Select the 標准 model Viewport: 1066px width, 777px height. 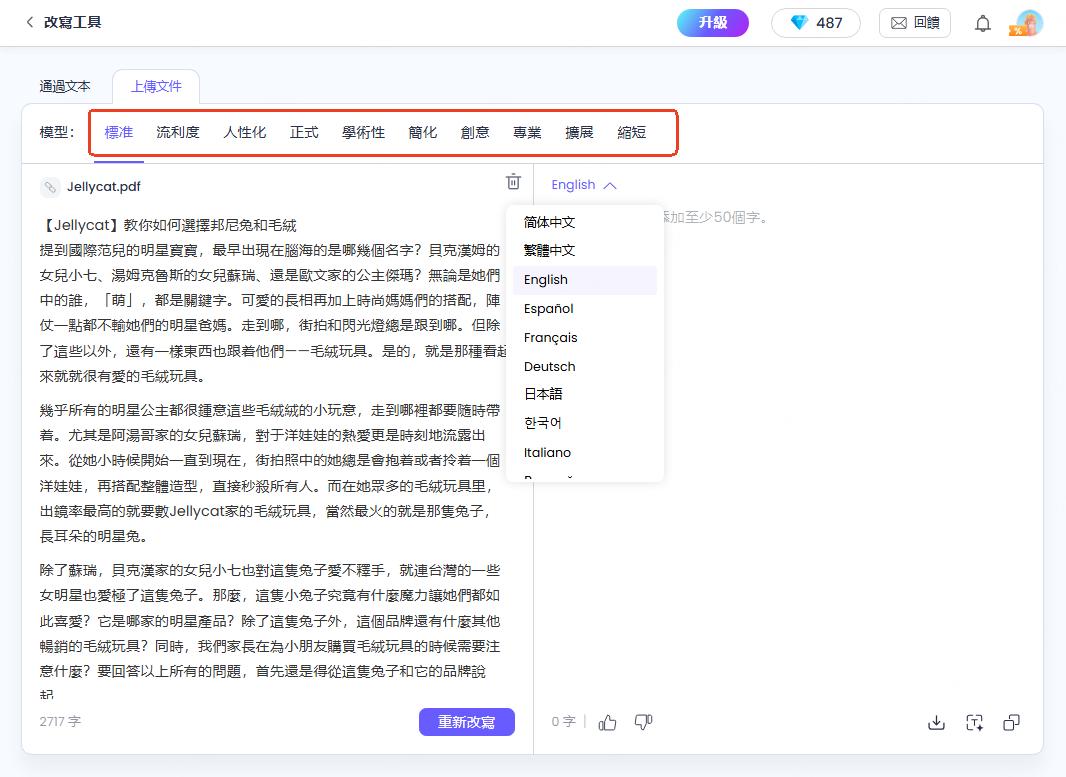pyautogui.click(x=119, y=133)
